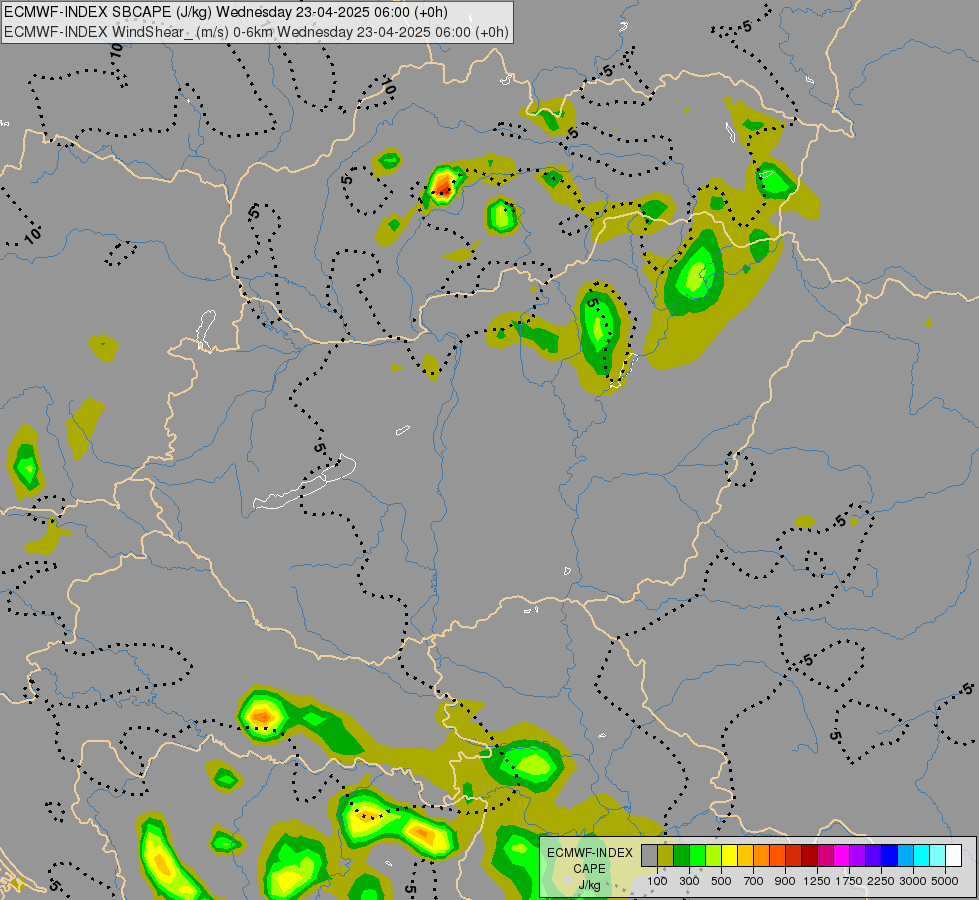Click the olive swatch in the CAPE legend
The width and height of the screenshot is (979, 900).
click(x=666, y=855)
